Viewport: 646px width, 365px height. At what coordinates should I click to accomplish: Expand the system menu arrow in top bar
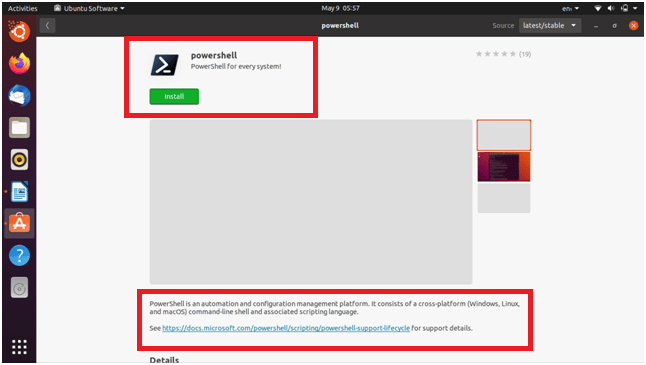635,8
